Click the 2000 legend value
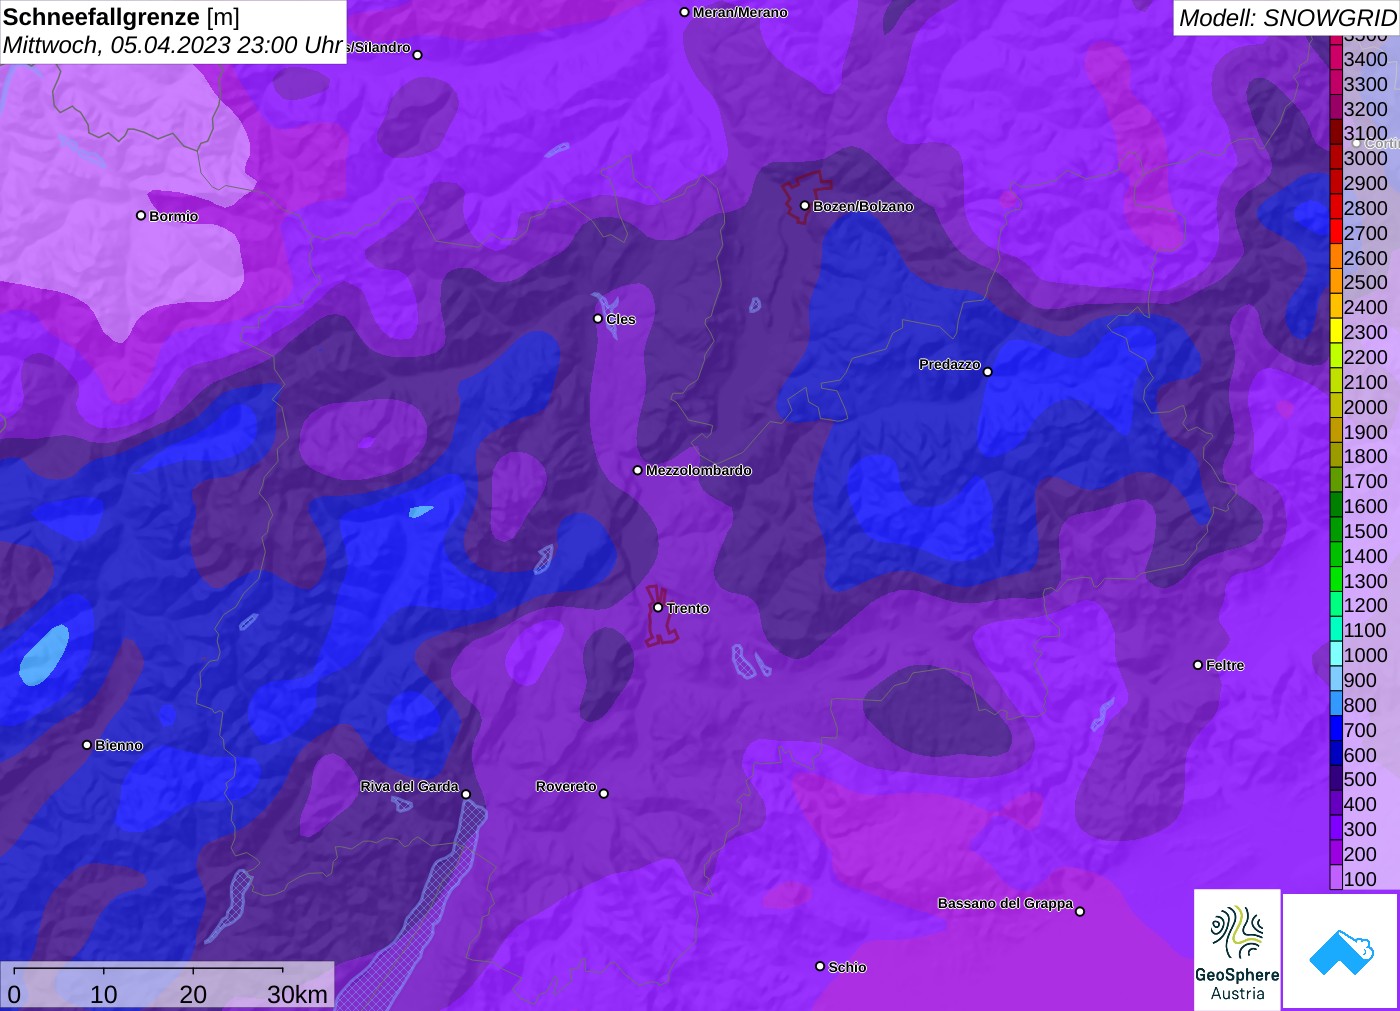This screenshot has width=1400, height=1011. coord(1366,407)
